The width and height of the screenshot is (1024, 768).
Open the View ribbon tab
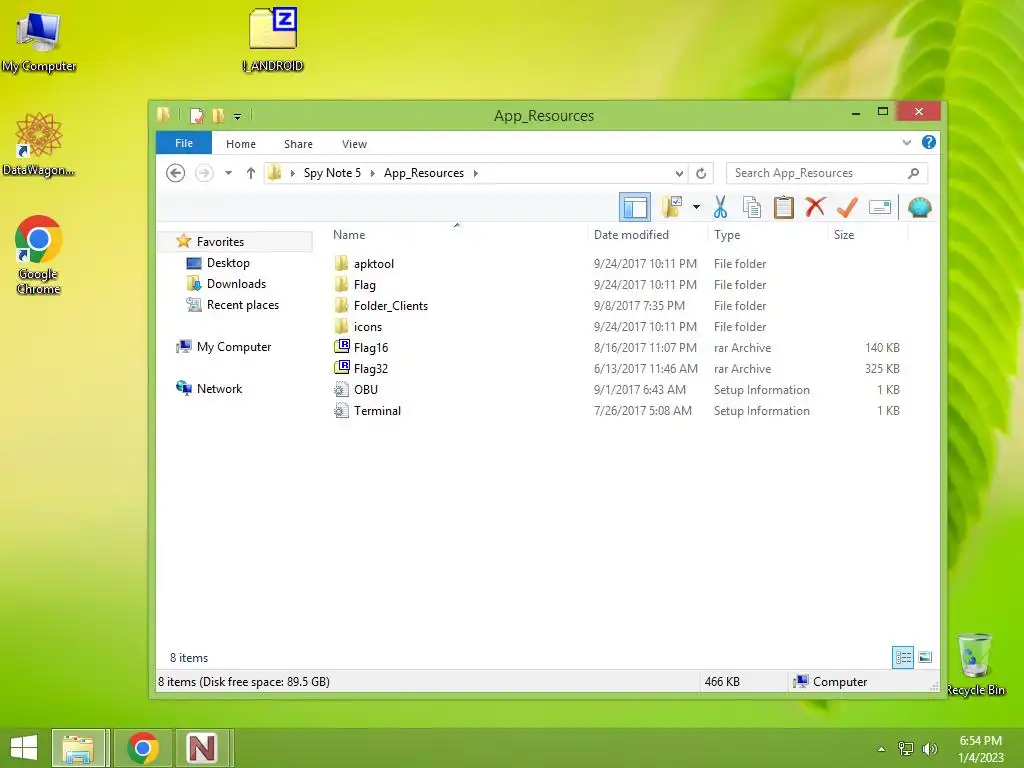click(x=354, y=144)
